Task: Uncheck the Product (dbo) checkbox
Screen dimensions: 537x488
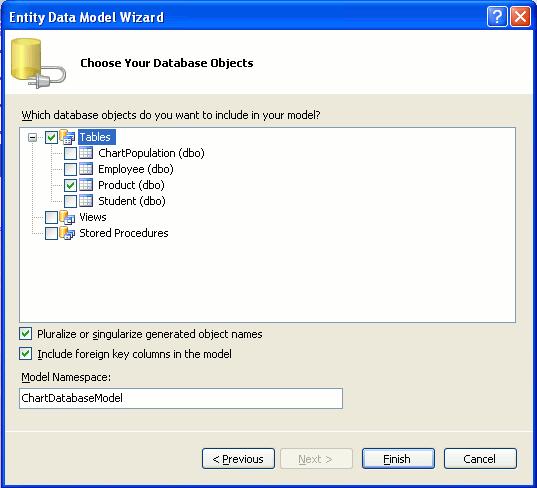Action: click(71, 186)
